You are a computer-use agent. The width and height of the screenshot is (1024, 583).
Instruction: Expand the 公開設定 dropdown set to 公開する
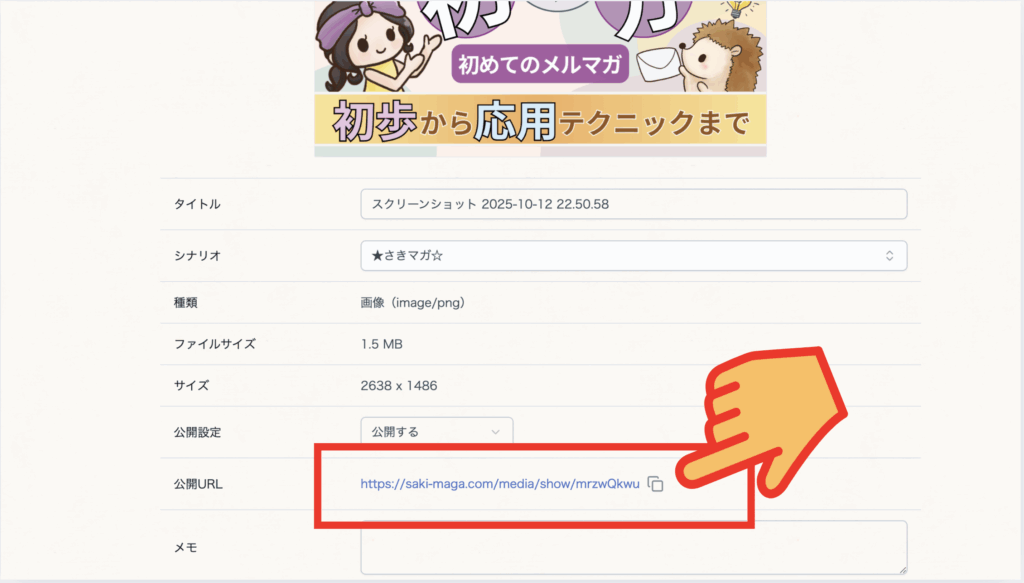436,432
